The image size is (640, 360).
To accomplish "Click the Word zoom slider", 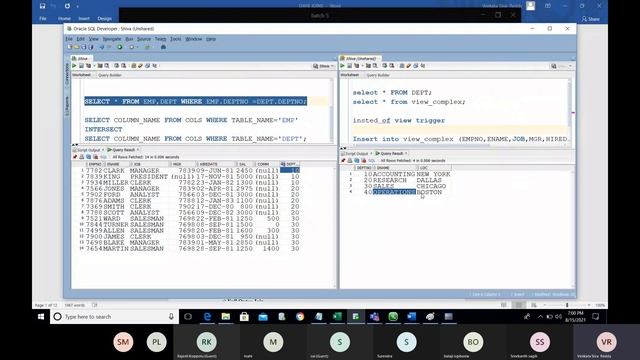I will [567, 305].
